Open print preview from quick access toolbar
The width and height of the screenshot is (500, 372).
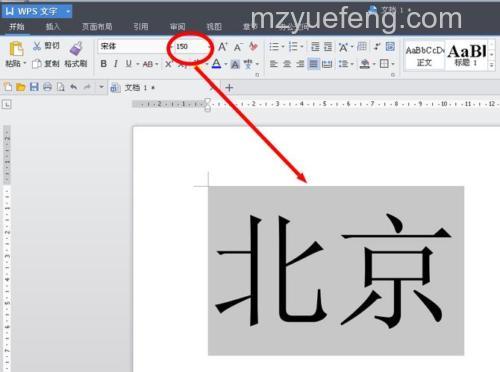tap(60, 87)
